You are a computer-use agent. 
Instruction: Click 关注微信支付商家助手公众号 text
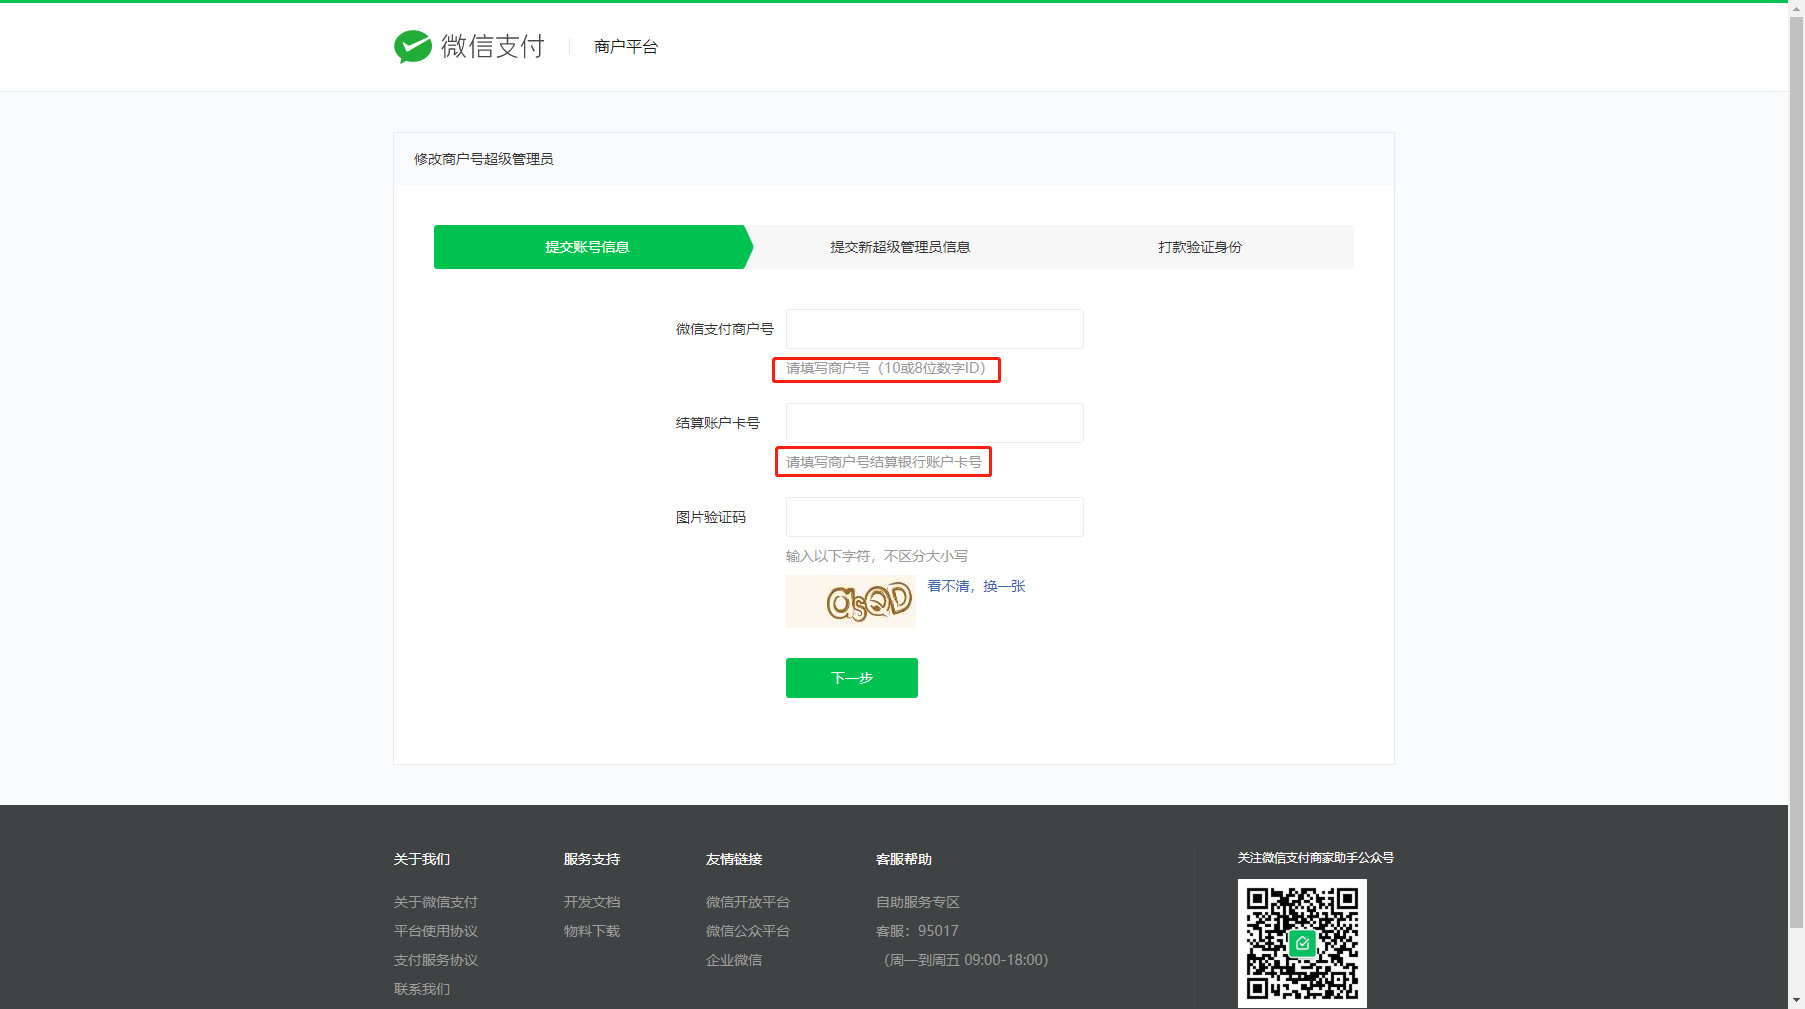[x=1316, y=858]
